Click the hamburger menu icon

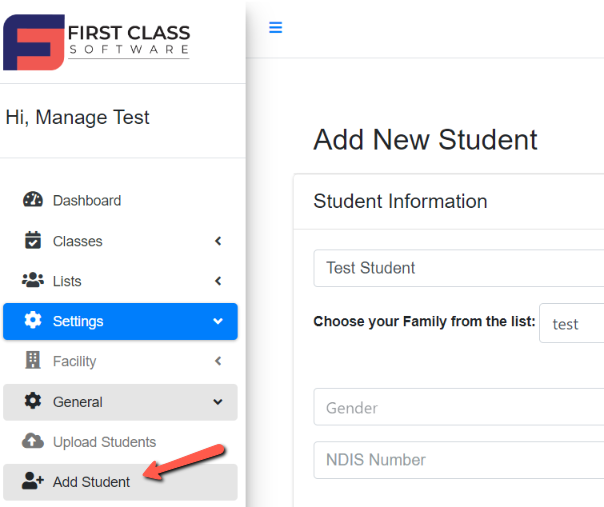point(275,27)
